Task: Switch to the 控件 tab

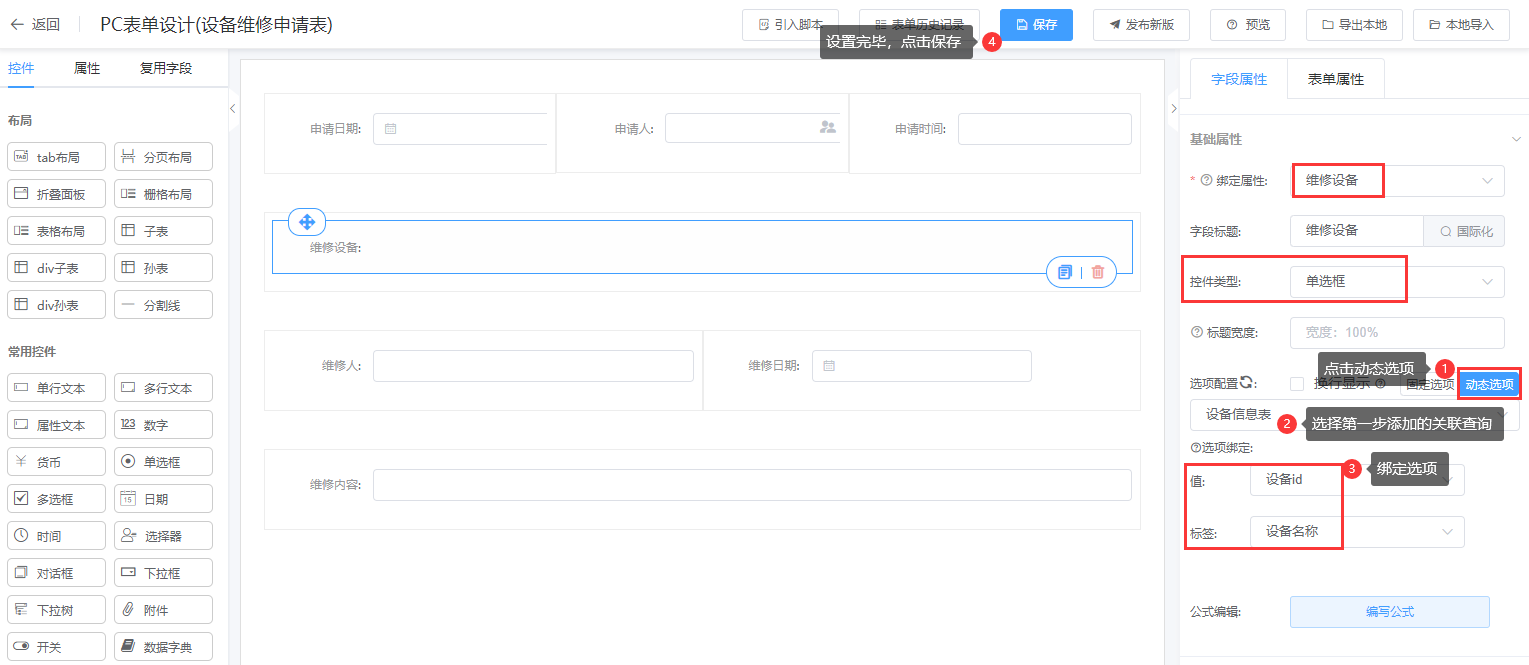Action: pos(21,69)
